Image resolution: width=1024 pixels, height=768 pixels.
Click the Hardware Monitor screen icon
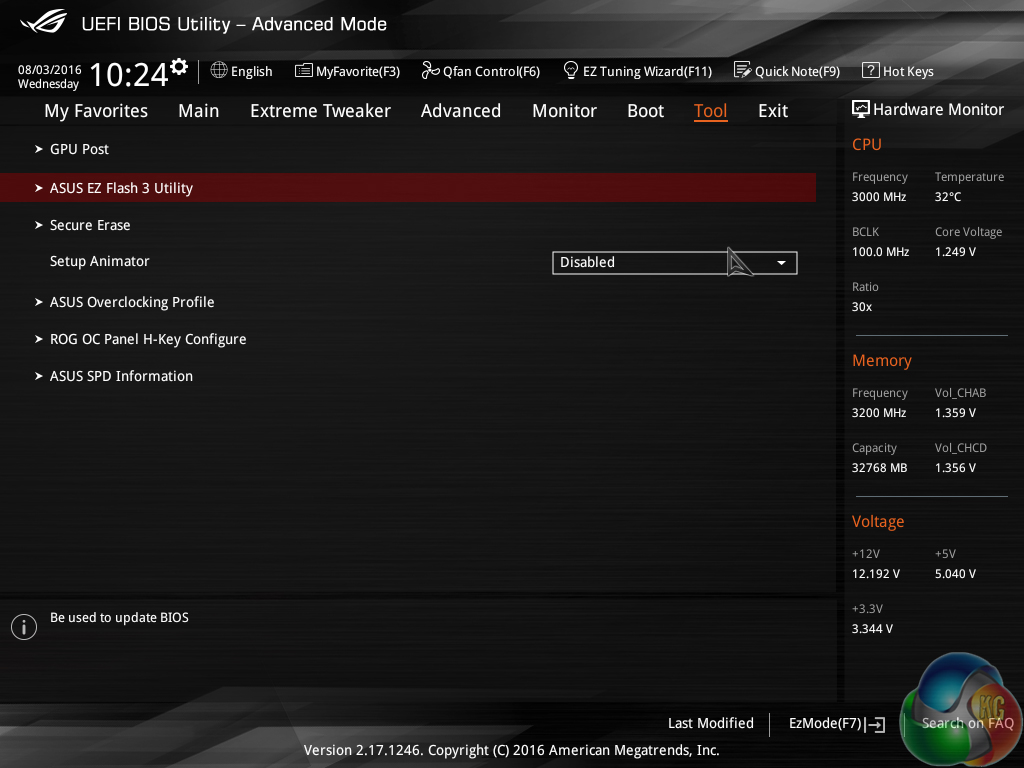click(861, 109)
